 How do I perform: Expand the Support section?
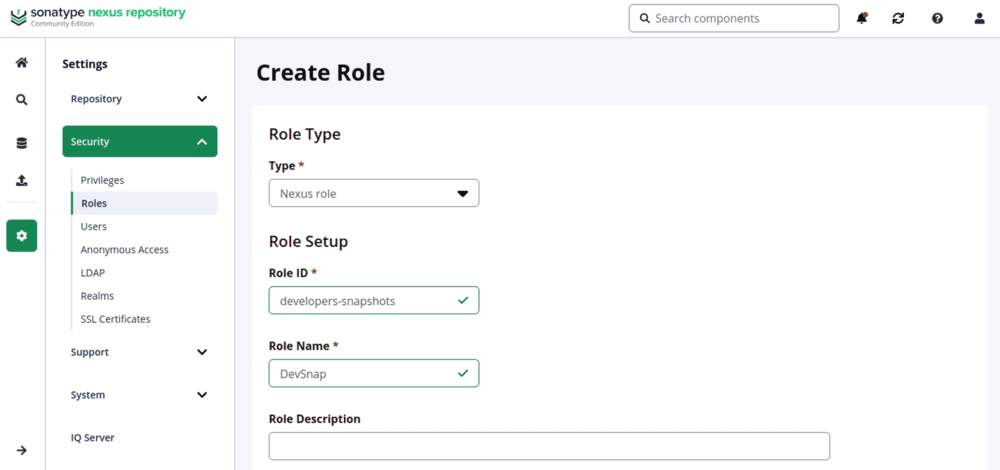[x=140, y=352]
